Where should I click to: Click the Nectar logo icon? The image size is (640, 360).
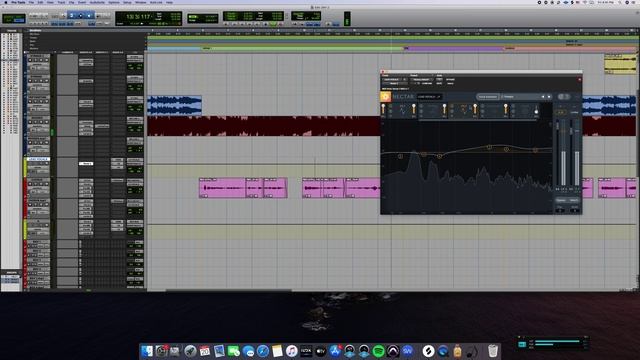(x=385, y=96)
